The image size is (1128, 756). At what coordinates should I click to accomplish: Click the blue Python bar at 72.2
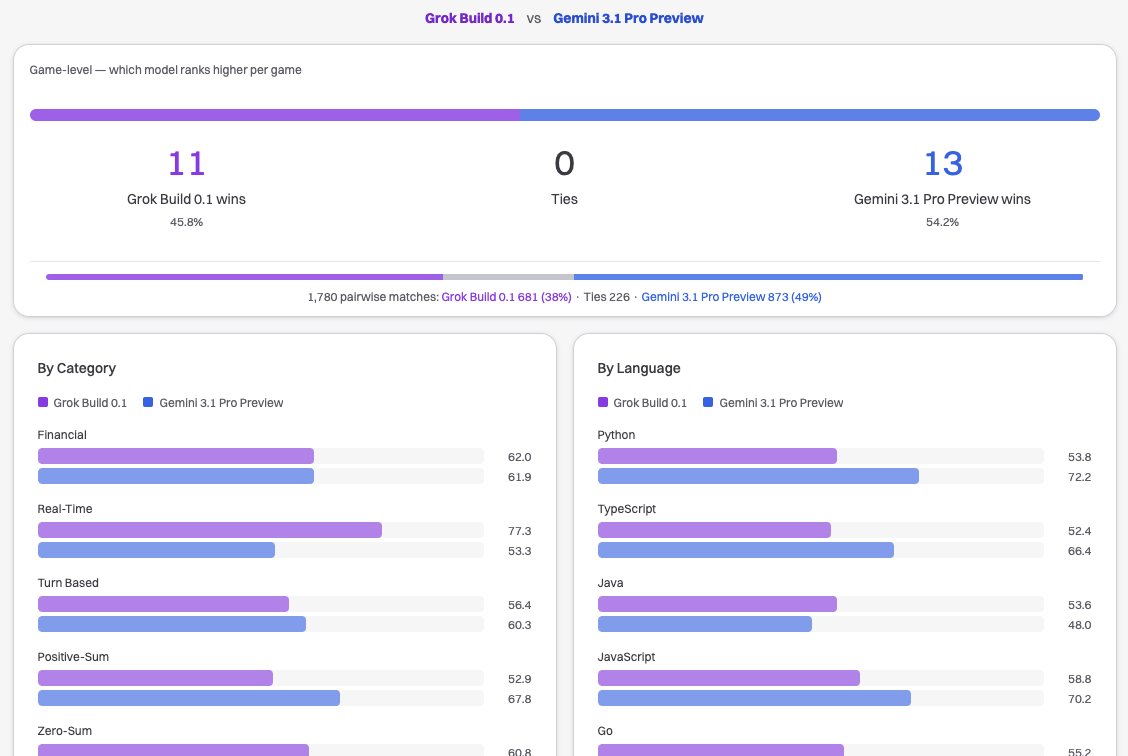point(758,476)
